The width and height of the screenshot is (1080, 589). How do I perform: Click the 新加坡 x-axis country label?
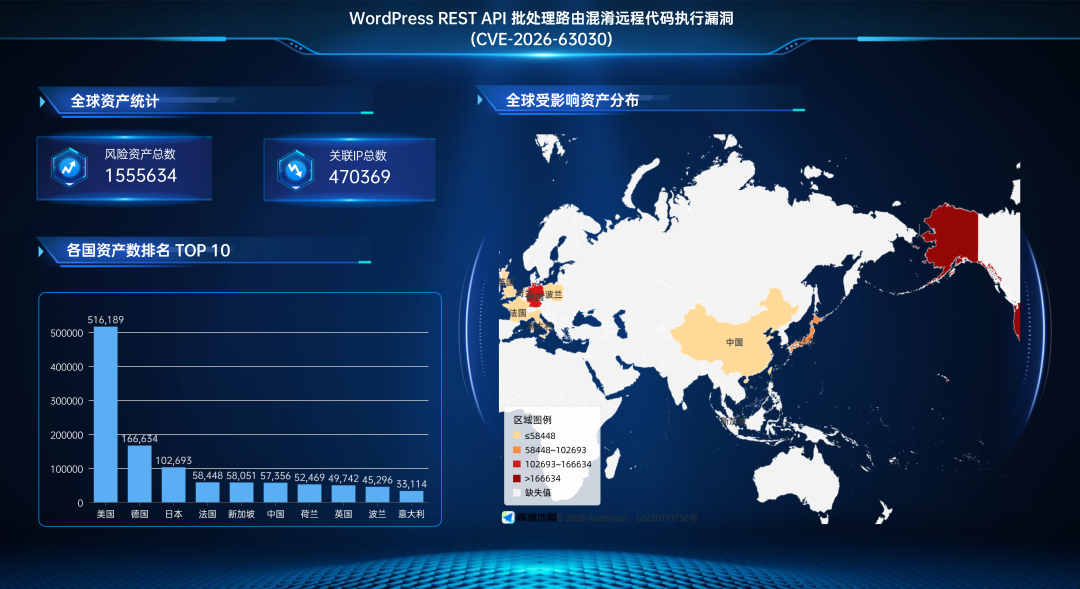point(241,514)
